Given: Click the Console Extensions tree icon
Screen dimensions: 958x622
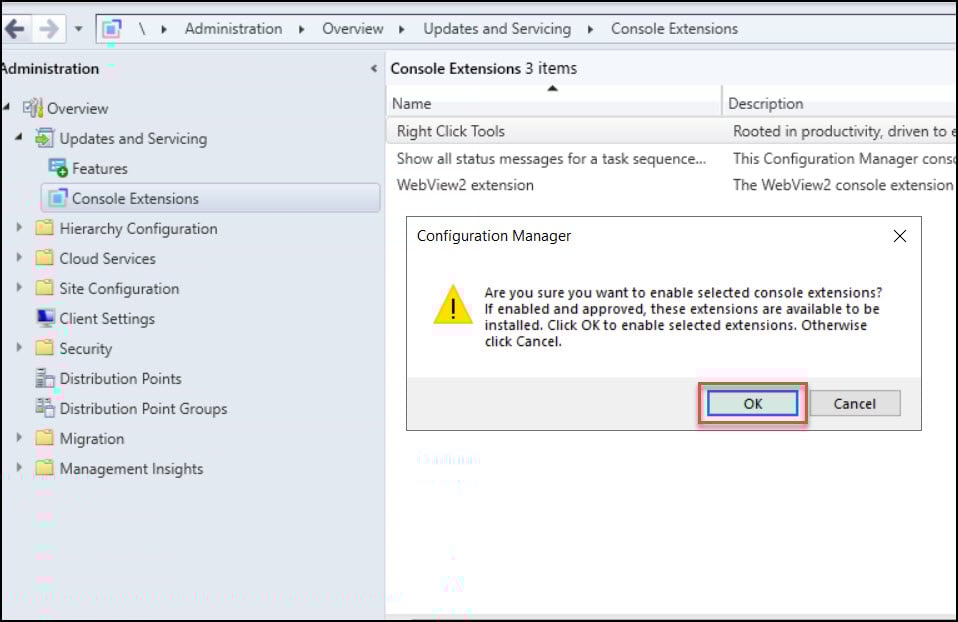Looking at the screenshot, I should click(57, 198).
